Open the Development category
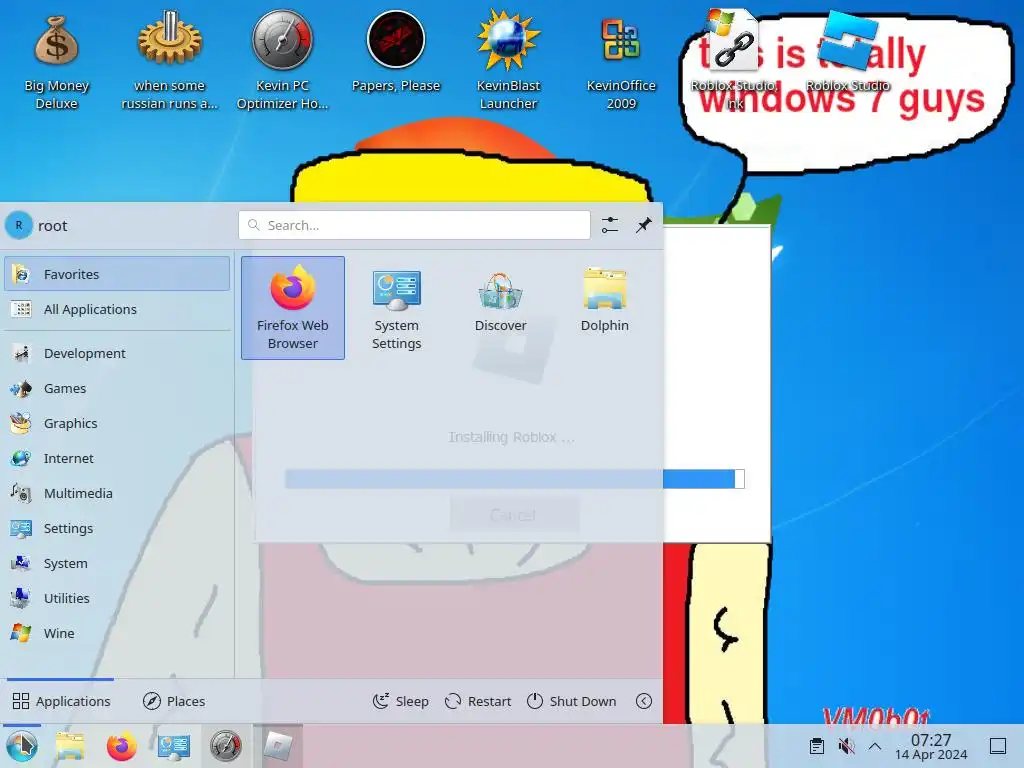This screenshot has height=768, width=1024. (117, 353)
